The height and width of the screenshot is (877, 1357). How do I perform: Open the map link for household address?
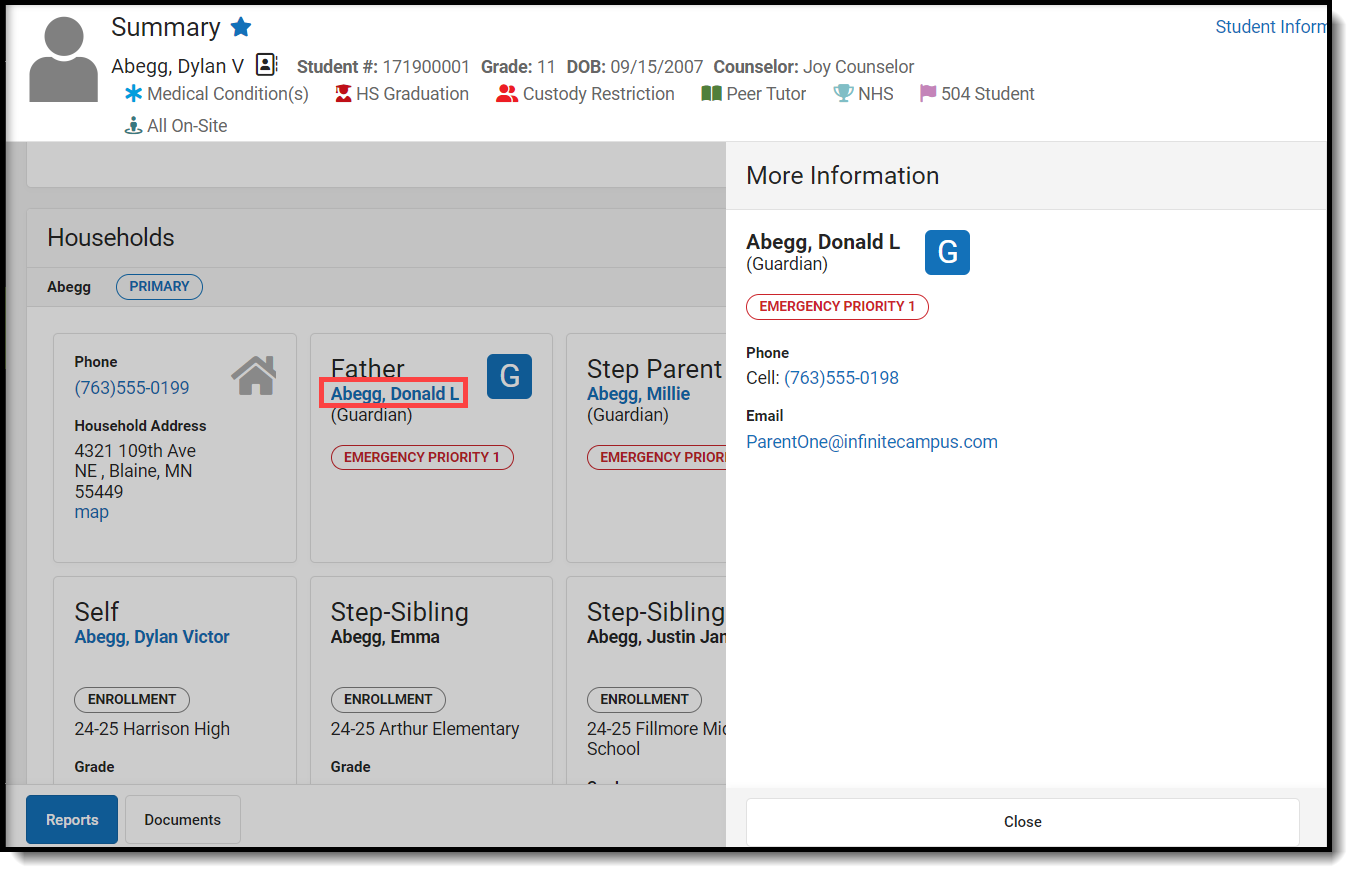tap(92, 512)
